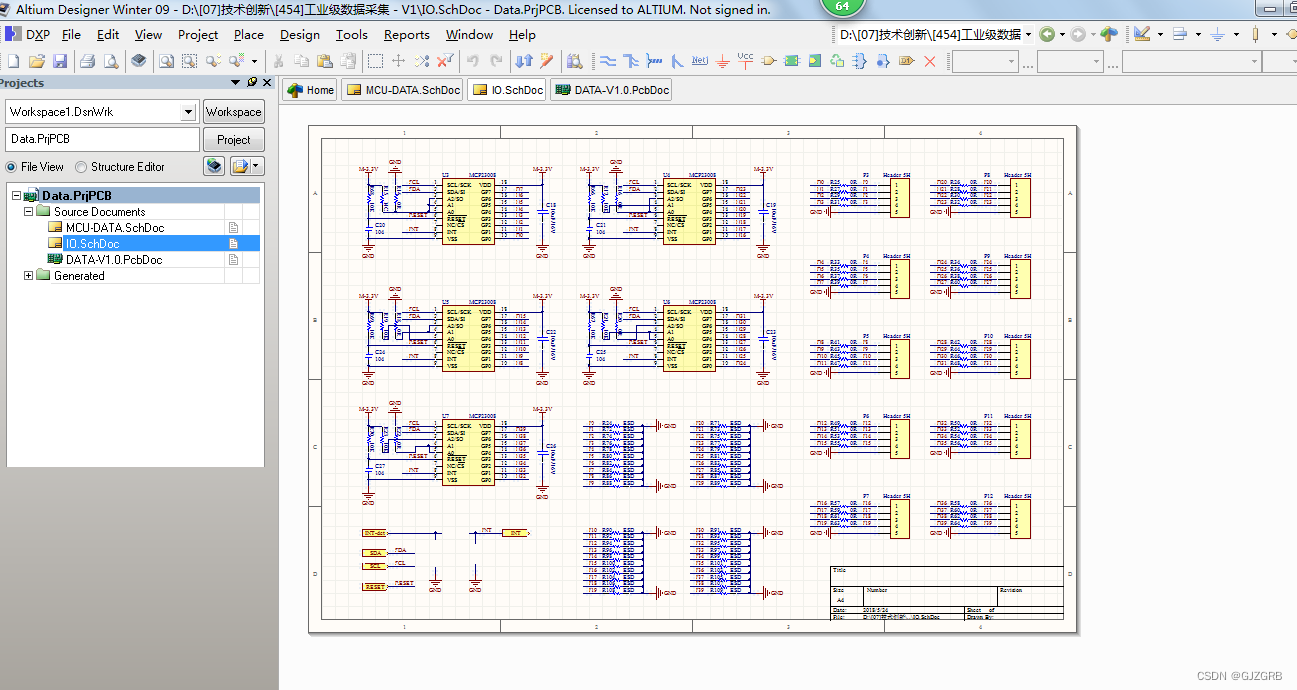Place a GND power port

723,61
